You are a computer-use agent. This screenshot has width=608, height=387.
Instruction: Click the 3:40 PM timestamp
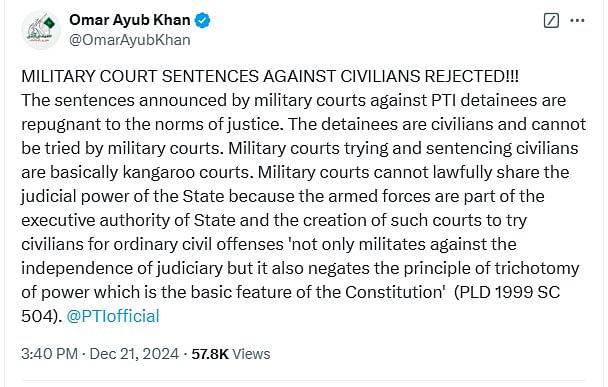(49, 354)
